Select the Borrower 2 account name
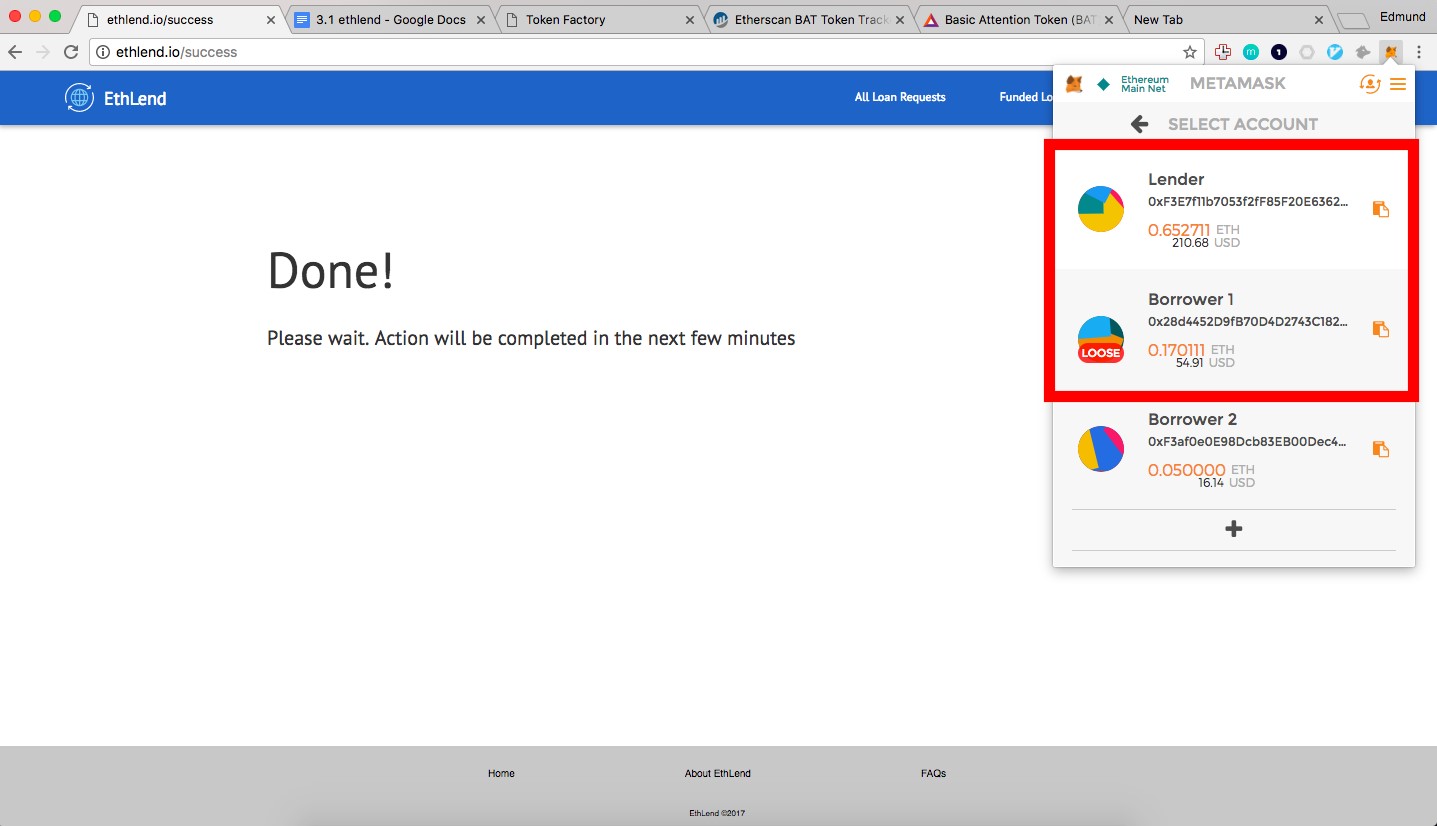The width and height of the screenshot is (1437, 826). pyautogui.click(x=1192, y=419)
